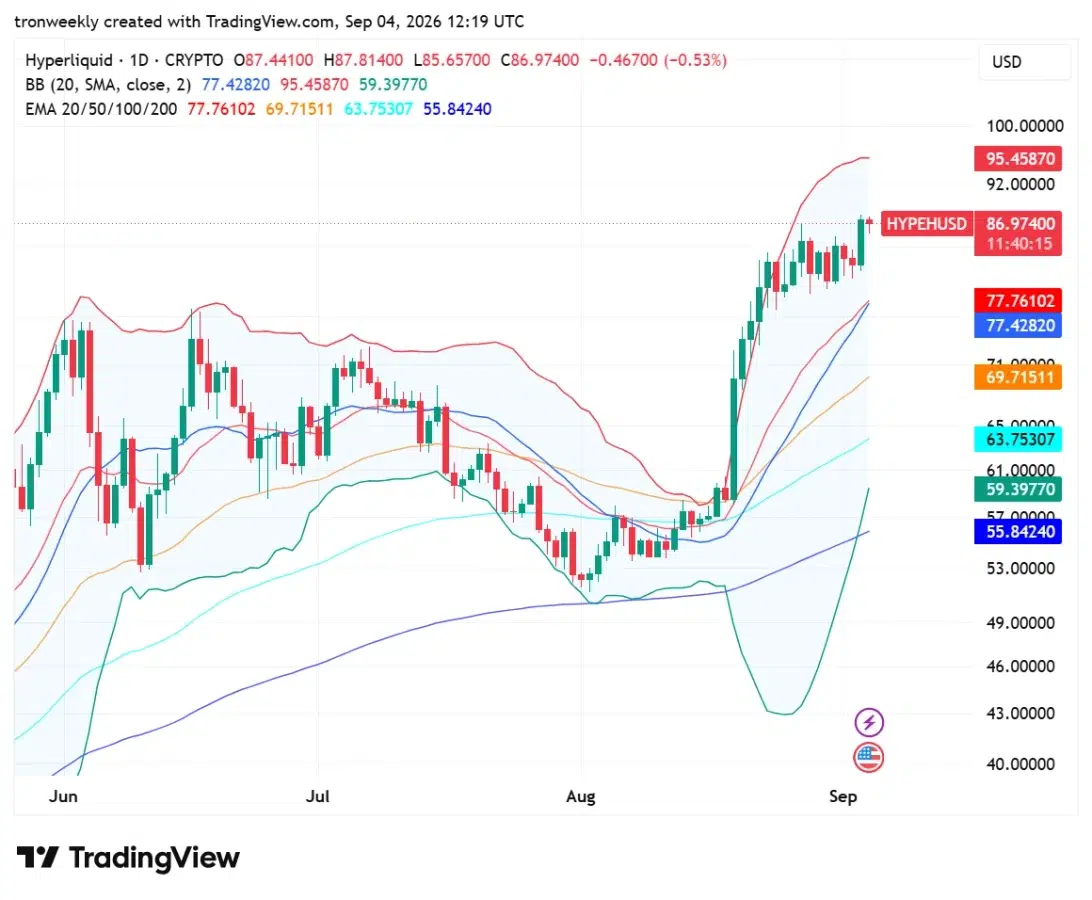1092x900 pixels.
Task: Select the Hyperliquid 1D CRYPTO title
Action: 124,61
